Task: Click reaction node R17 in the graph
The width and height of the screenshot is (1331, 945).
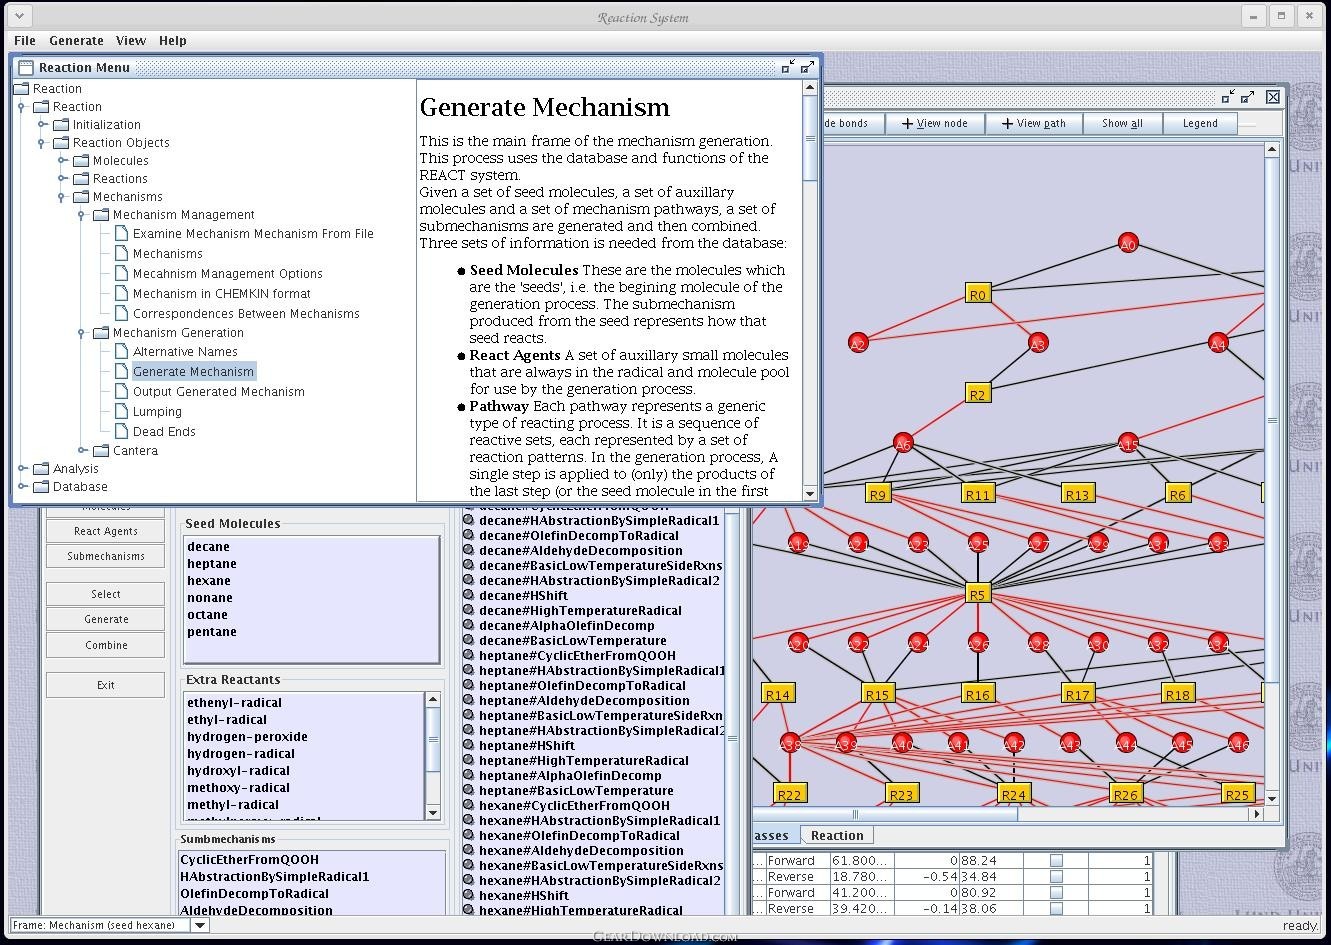Action: 1077,694
